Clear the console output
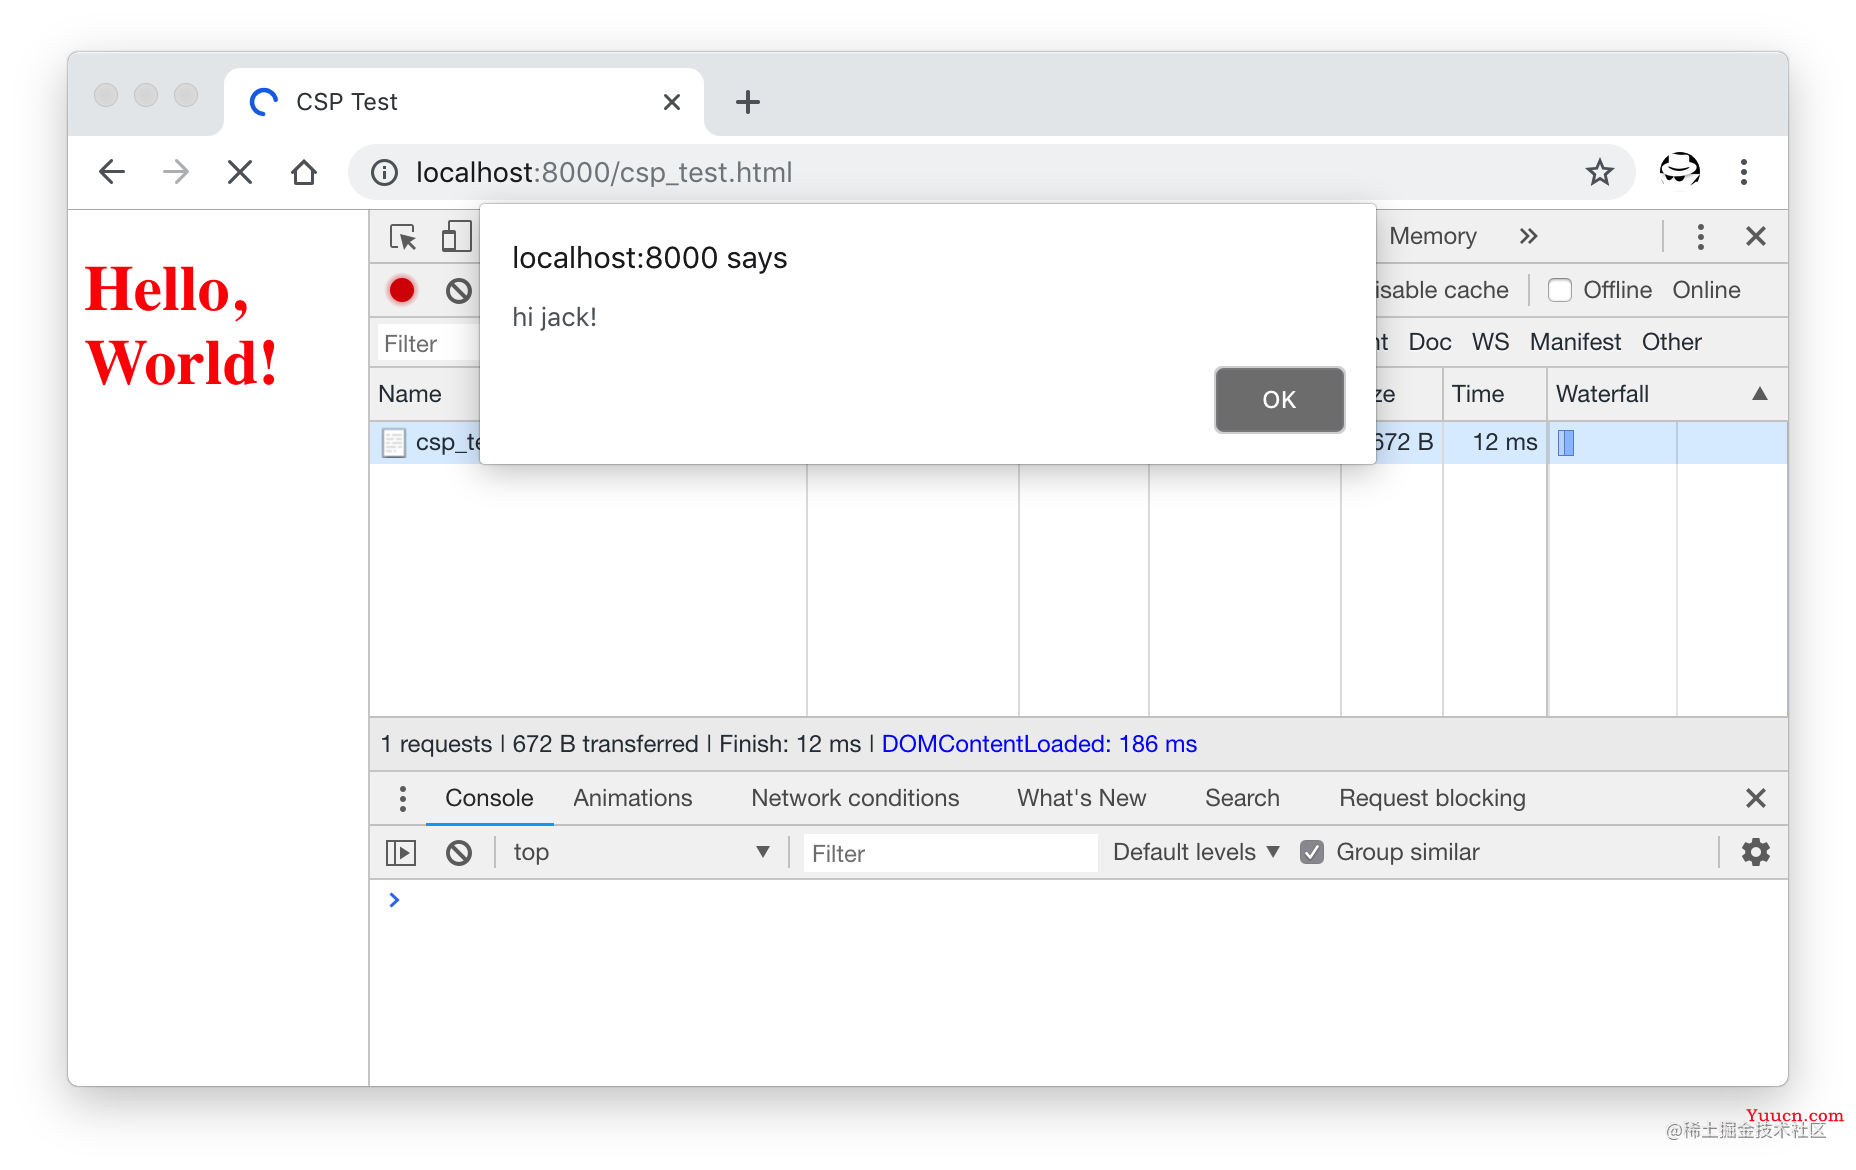Viewport: 1856px width, 1170px height. (459, 852)
